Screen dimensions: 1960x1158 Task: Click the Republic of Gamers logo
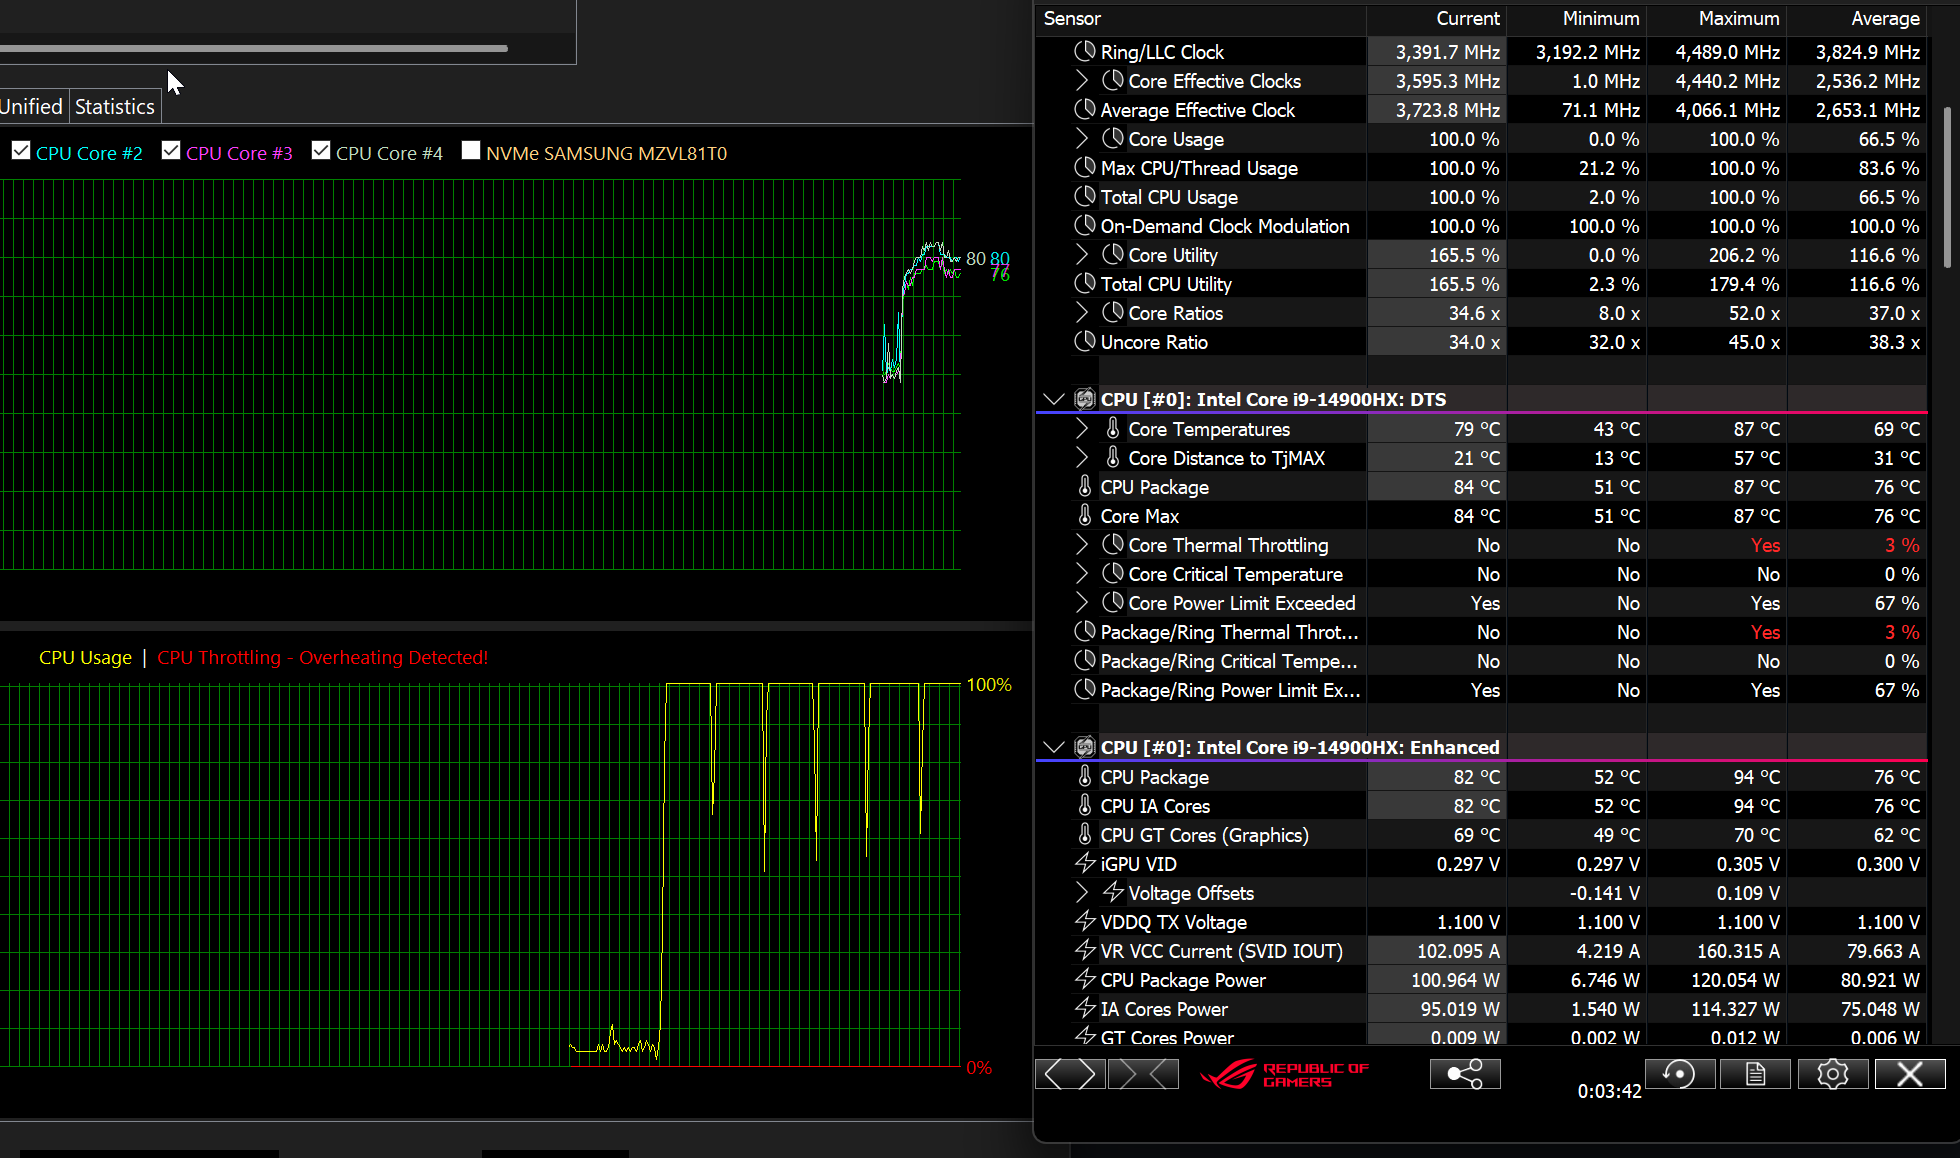click(x=1284, y=1074)
